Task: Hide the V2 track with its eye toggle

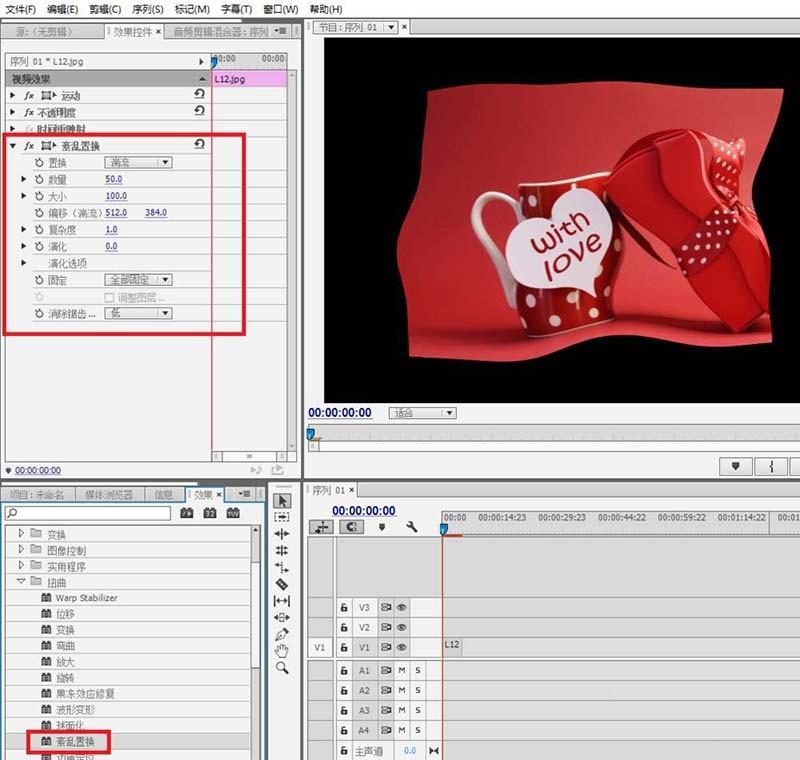Action: point(401,627)
